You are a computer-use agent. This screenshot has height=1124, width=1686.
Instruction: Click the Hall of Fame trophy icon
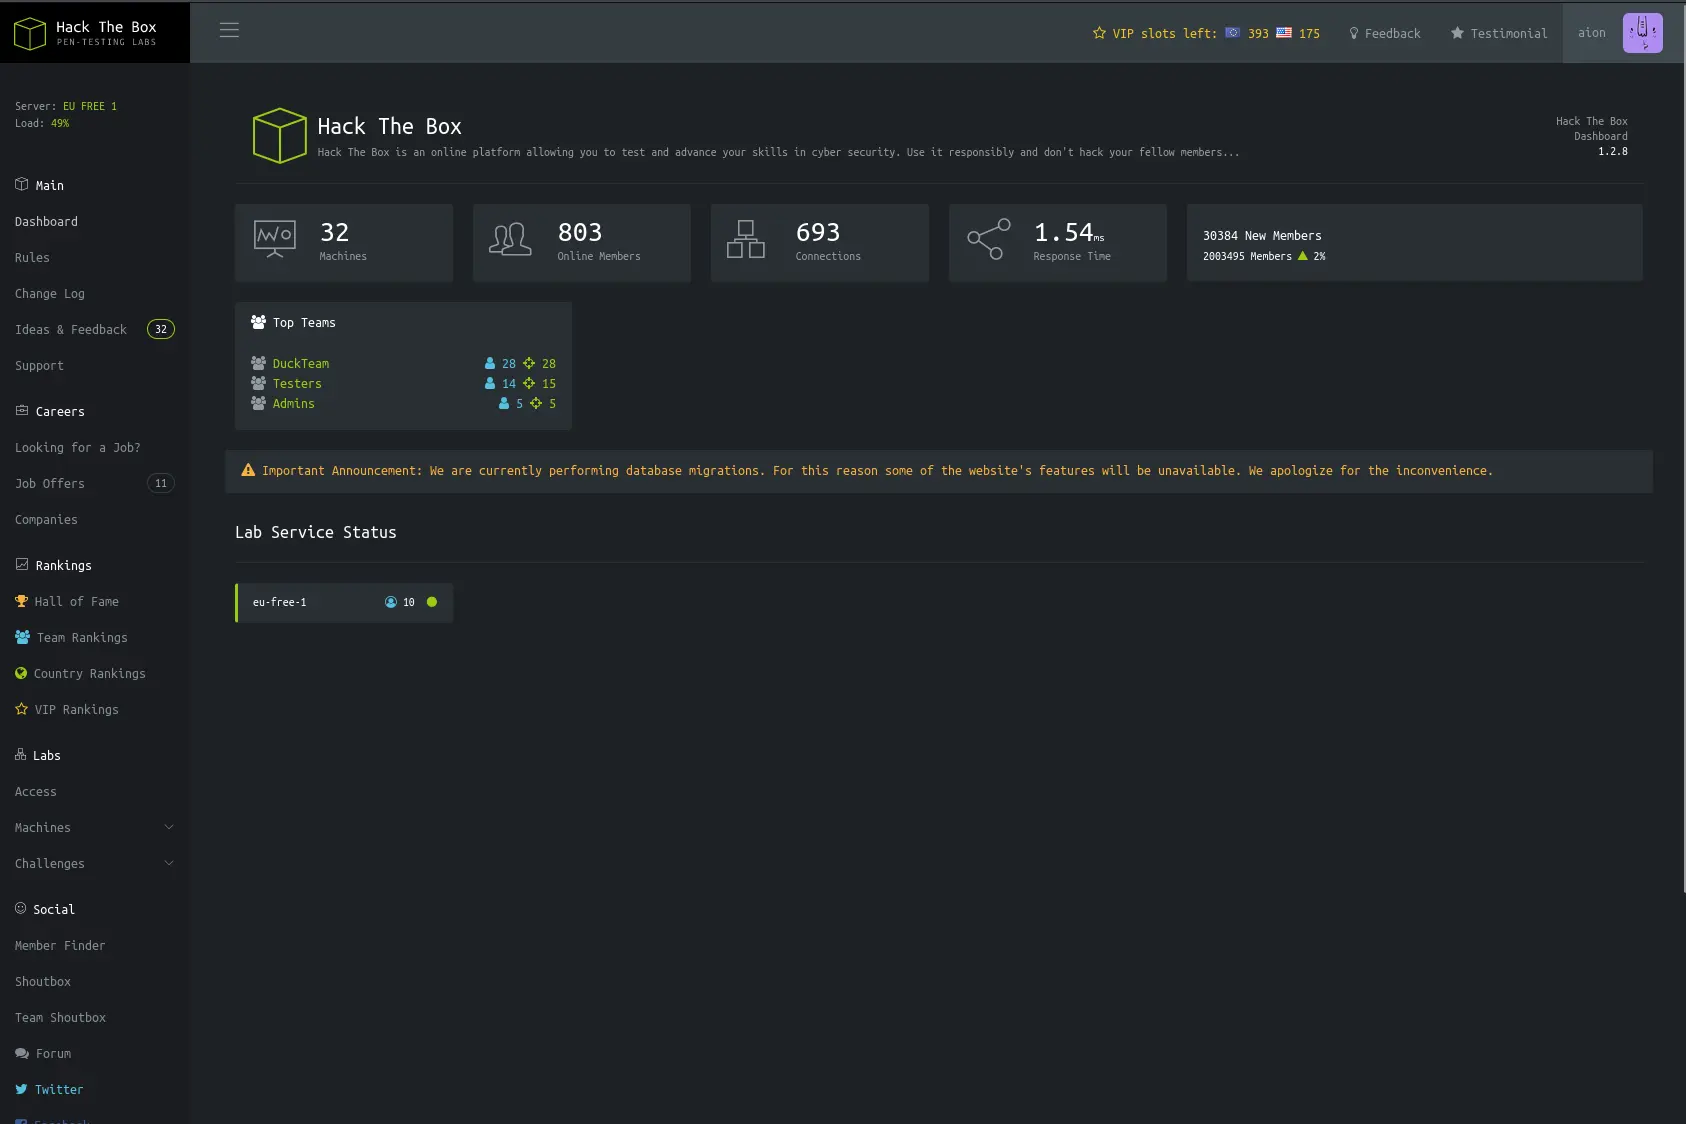[x=21, y=601]
